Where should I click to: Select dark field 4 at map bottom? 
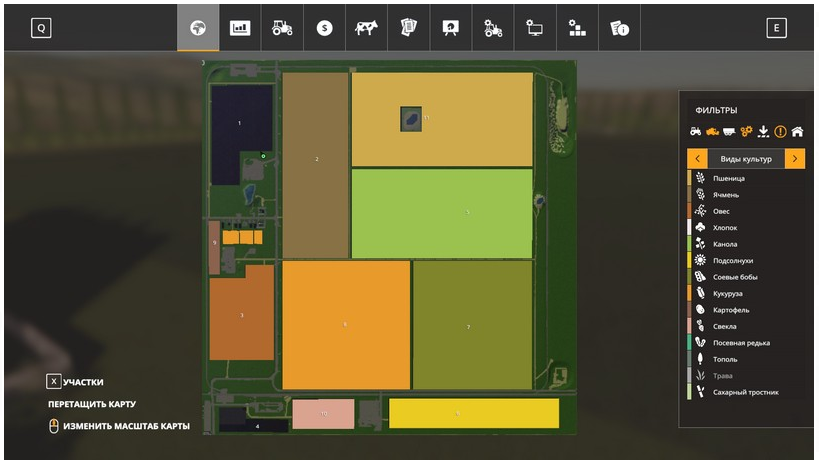[257, 426]
